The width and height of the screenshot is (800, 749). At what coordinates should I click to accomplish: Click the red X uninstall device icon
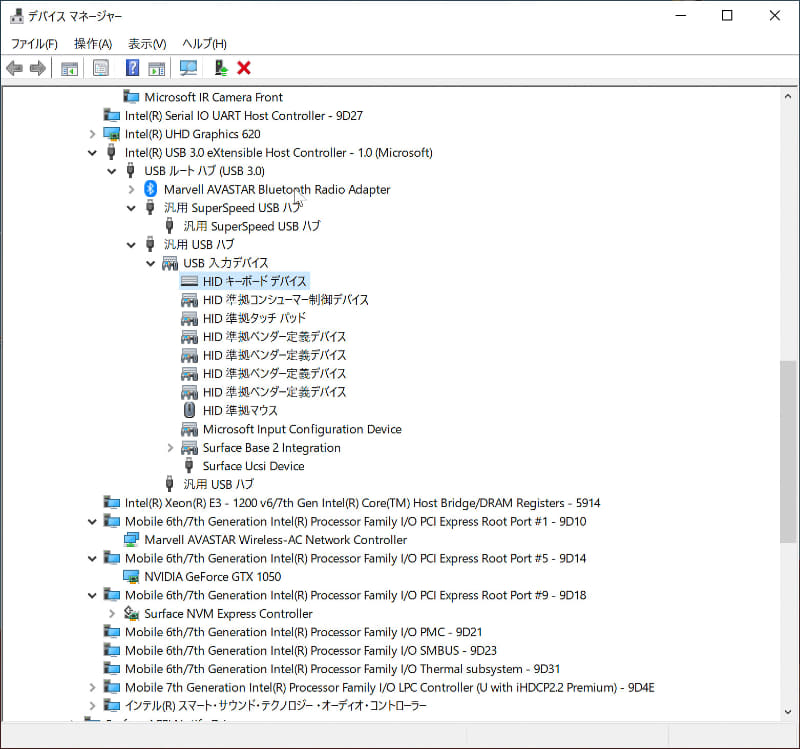coord(244,68)
